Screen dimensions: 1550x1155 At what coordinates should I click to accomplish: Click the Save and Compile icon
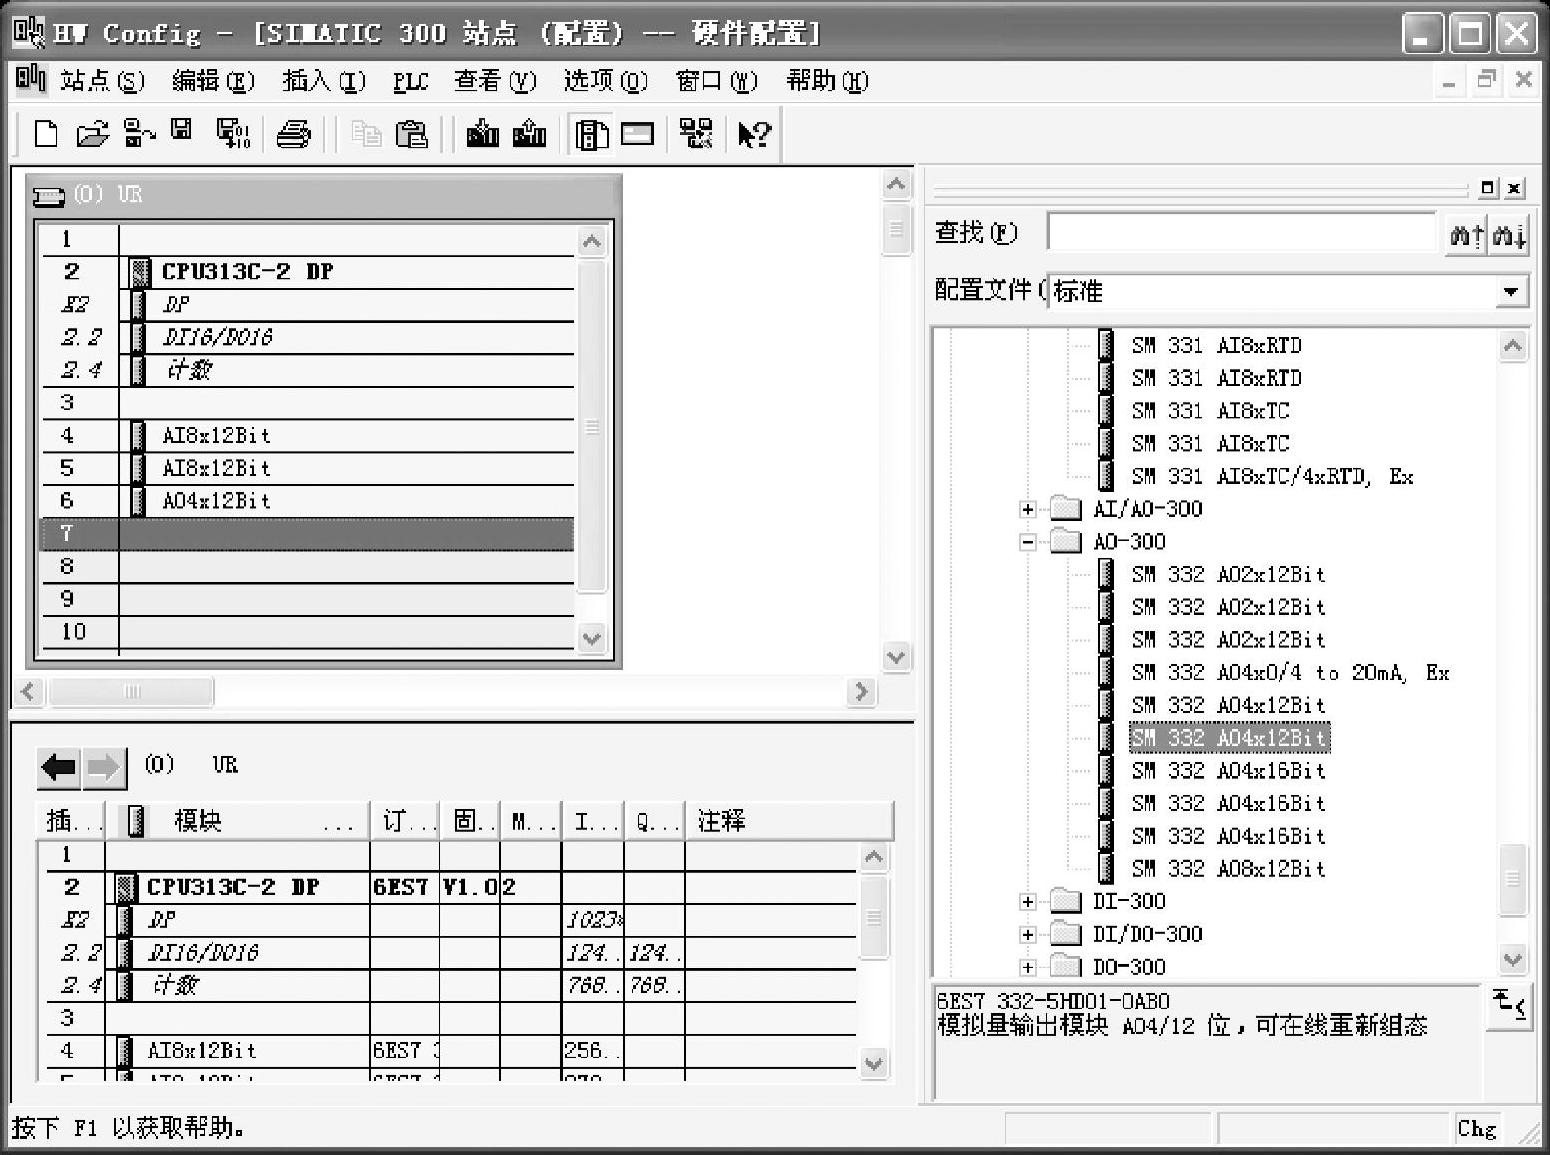tap(233, 133)
